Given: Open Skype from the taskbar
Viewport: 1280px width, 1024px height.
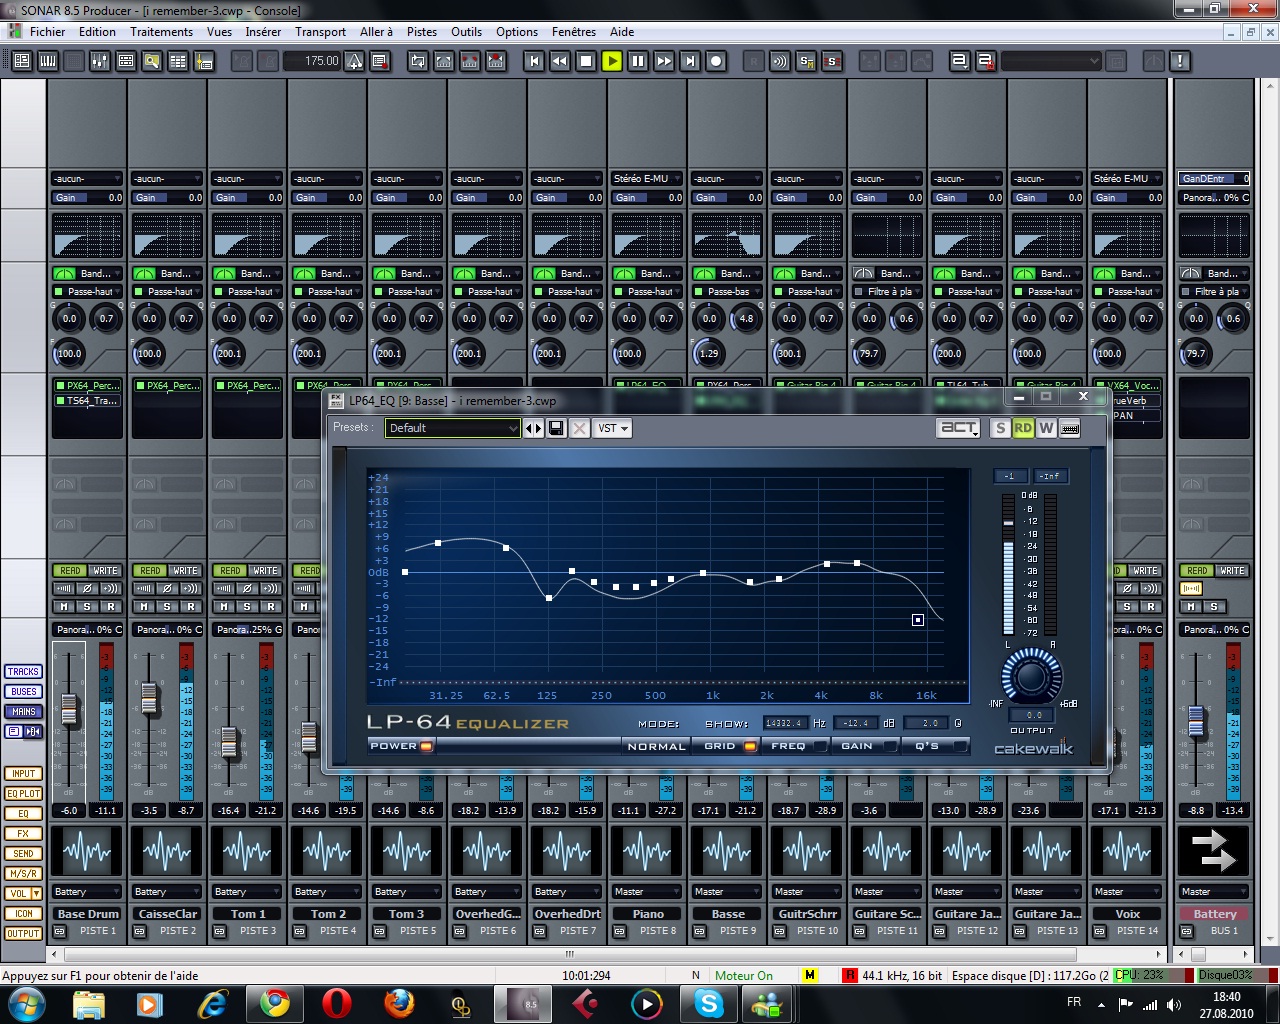Looking at the screenshot, I should (709, 1002).
